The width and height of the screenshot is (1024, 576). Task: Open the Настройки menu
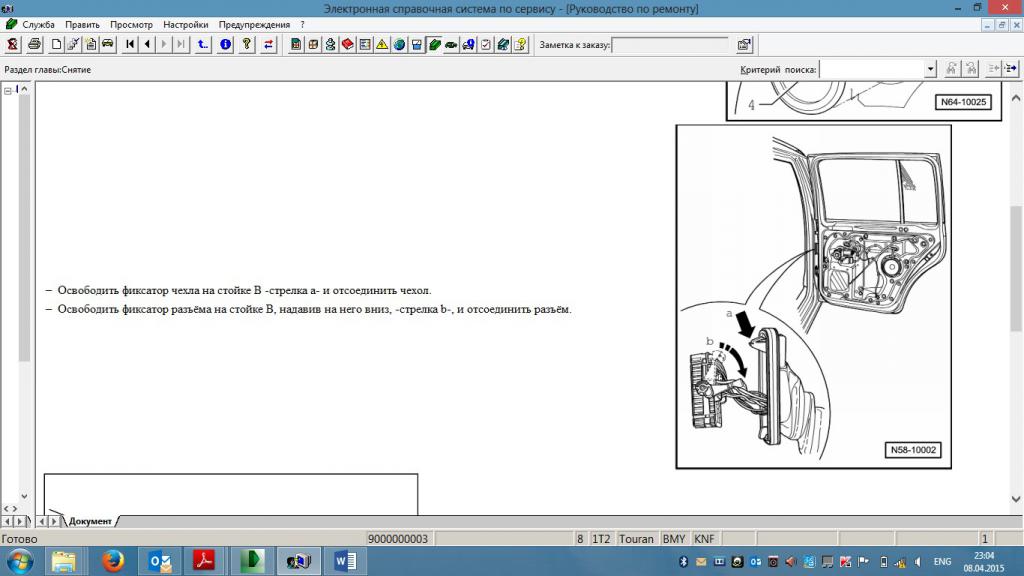tap(185, 24)
